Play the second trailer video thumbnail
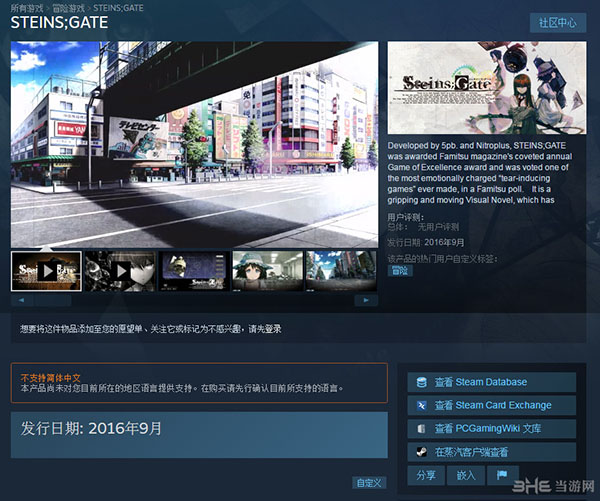Screen dimensions: 600x501 click(x=118, y=270)
